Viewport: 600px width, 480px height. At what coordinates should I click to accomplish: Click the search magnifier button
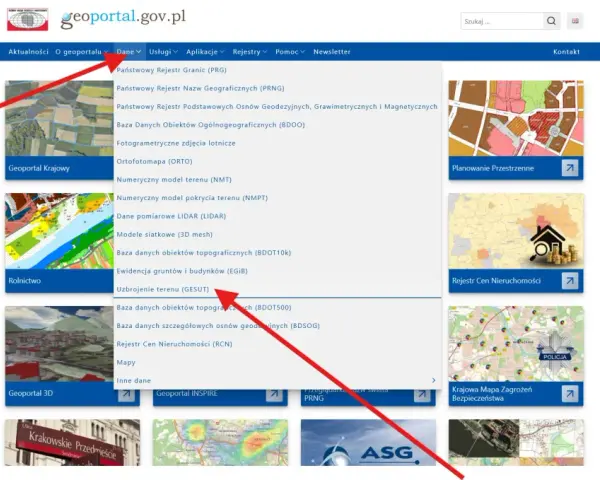[551, 21]
